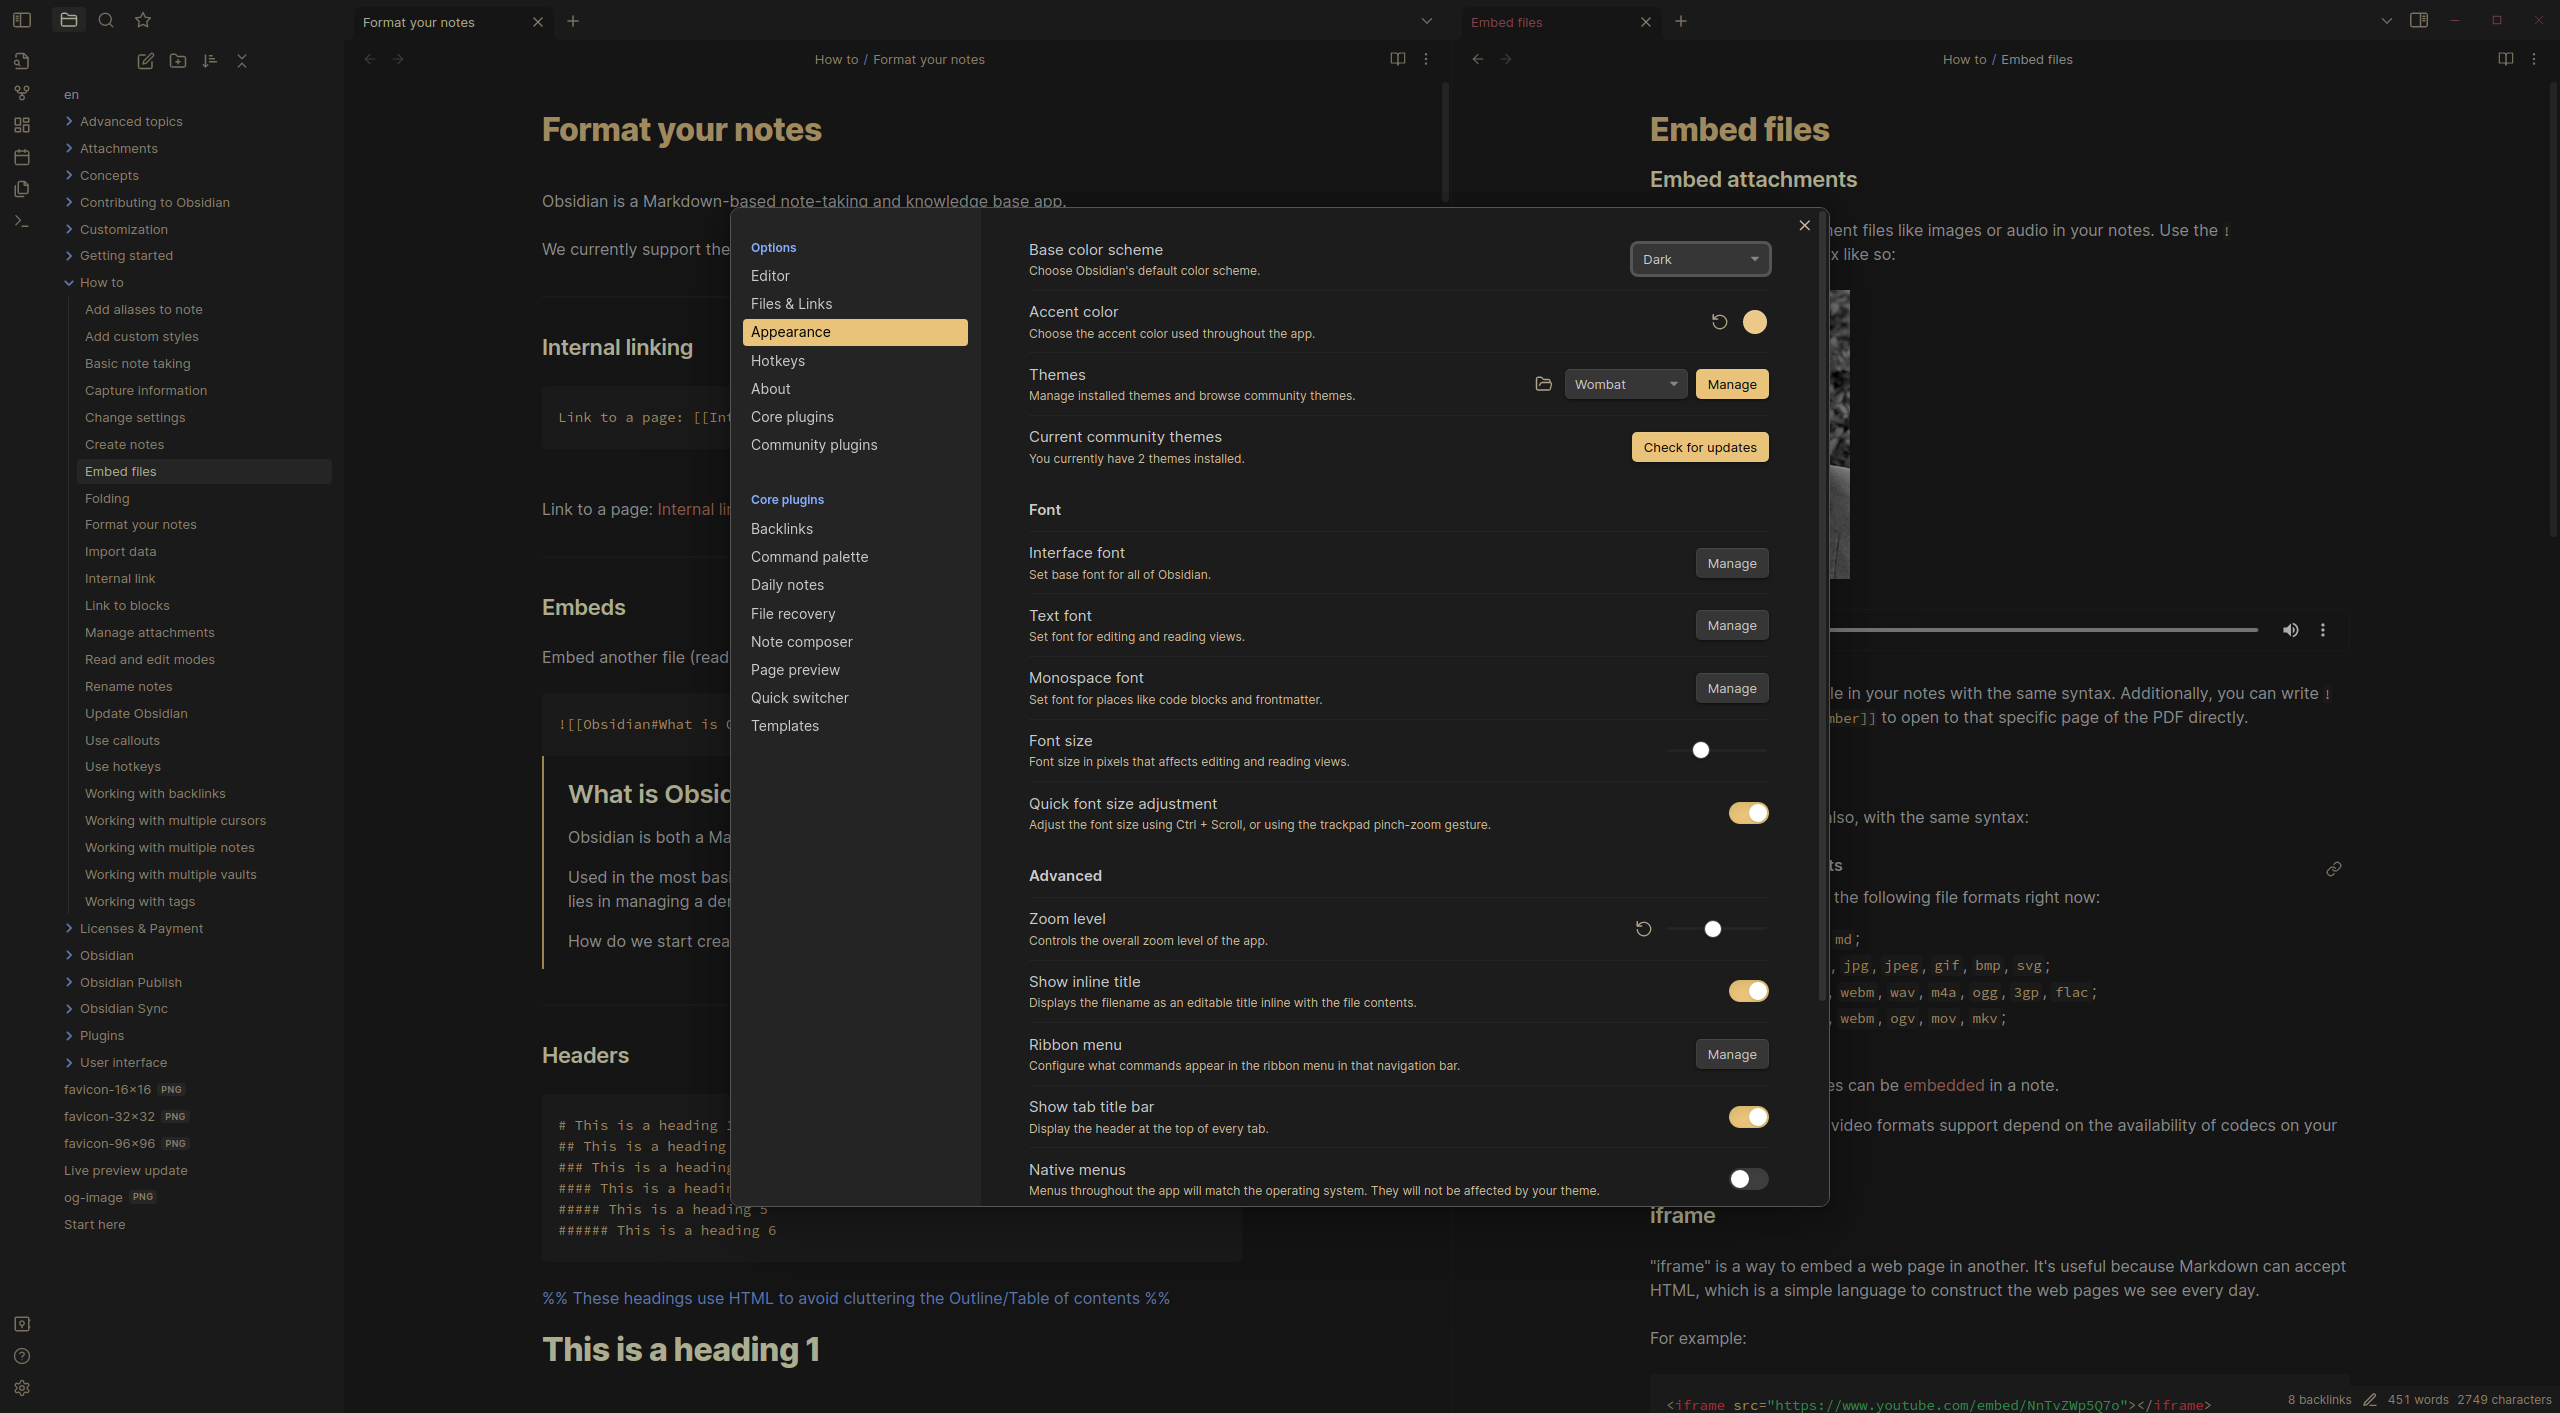Pick the accent color swatch

point(1755,322)
